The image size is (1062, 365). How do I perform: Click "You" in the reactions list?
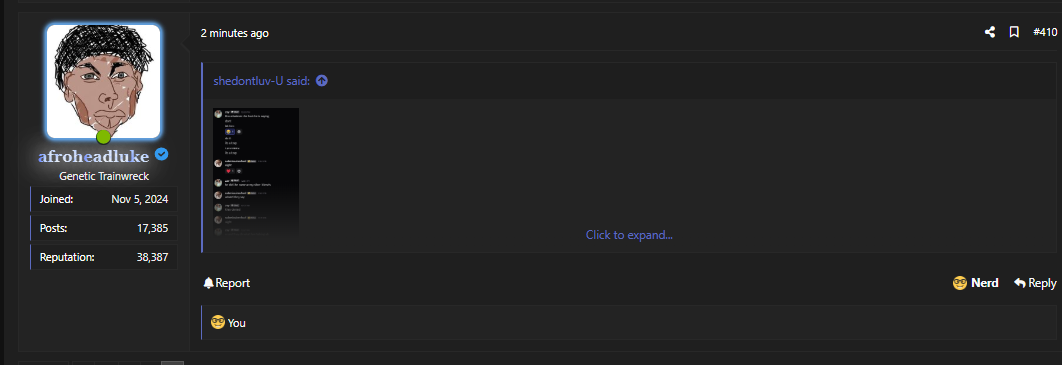point(236,323)
